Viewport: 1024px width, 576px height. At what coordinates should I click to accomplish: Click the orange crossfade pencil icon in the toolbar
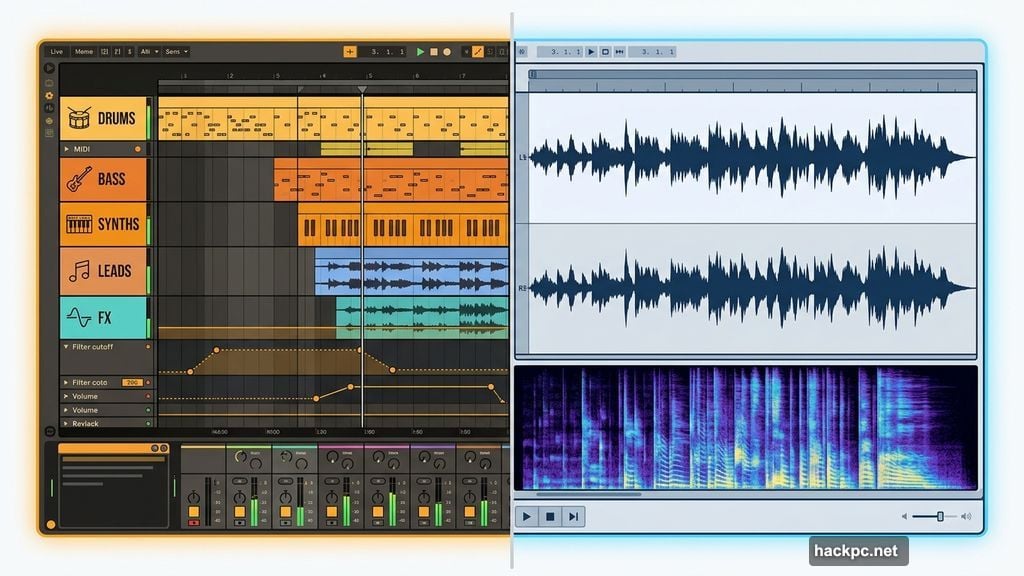click(477, 52)
